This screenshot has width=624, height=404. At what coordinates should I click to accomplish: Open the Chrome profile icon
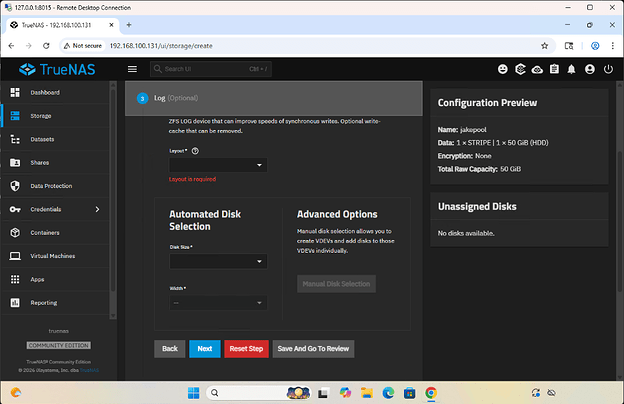click(x=595, y=46)
